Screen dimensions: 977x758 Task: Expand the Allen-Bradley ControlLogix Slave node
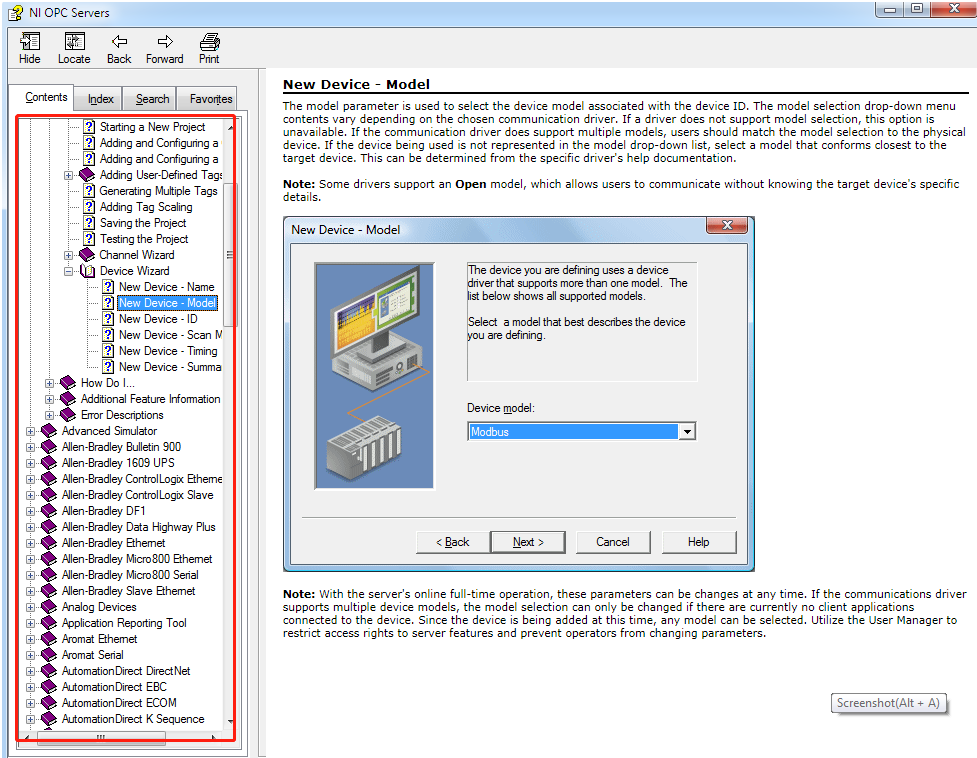click(30, 496)
